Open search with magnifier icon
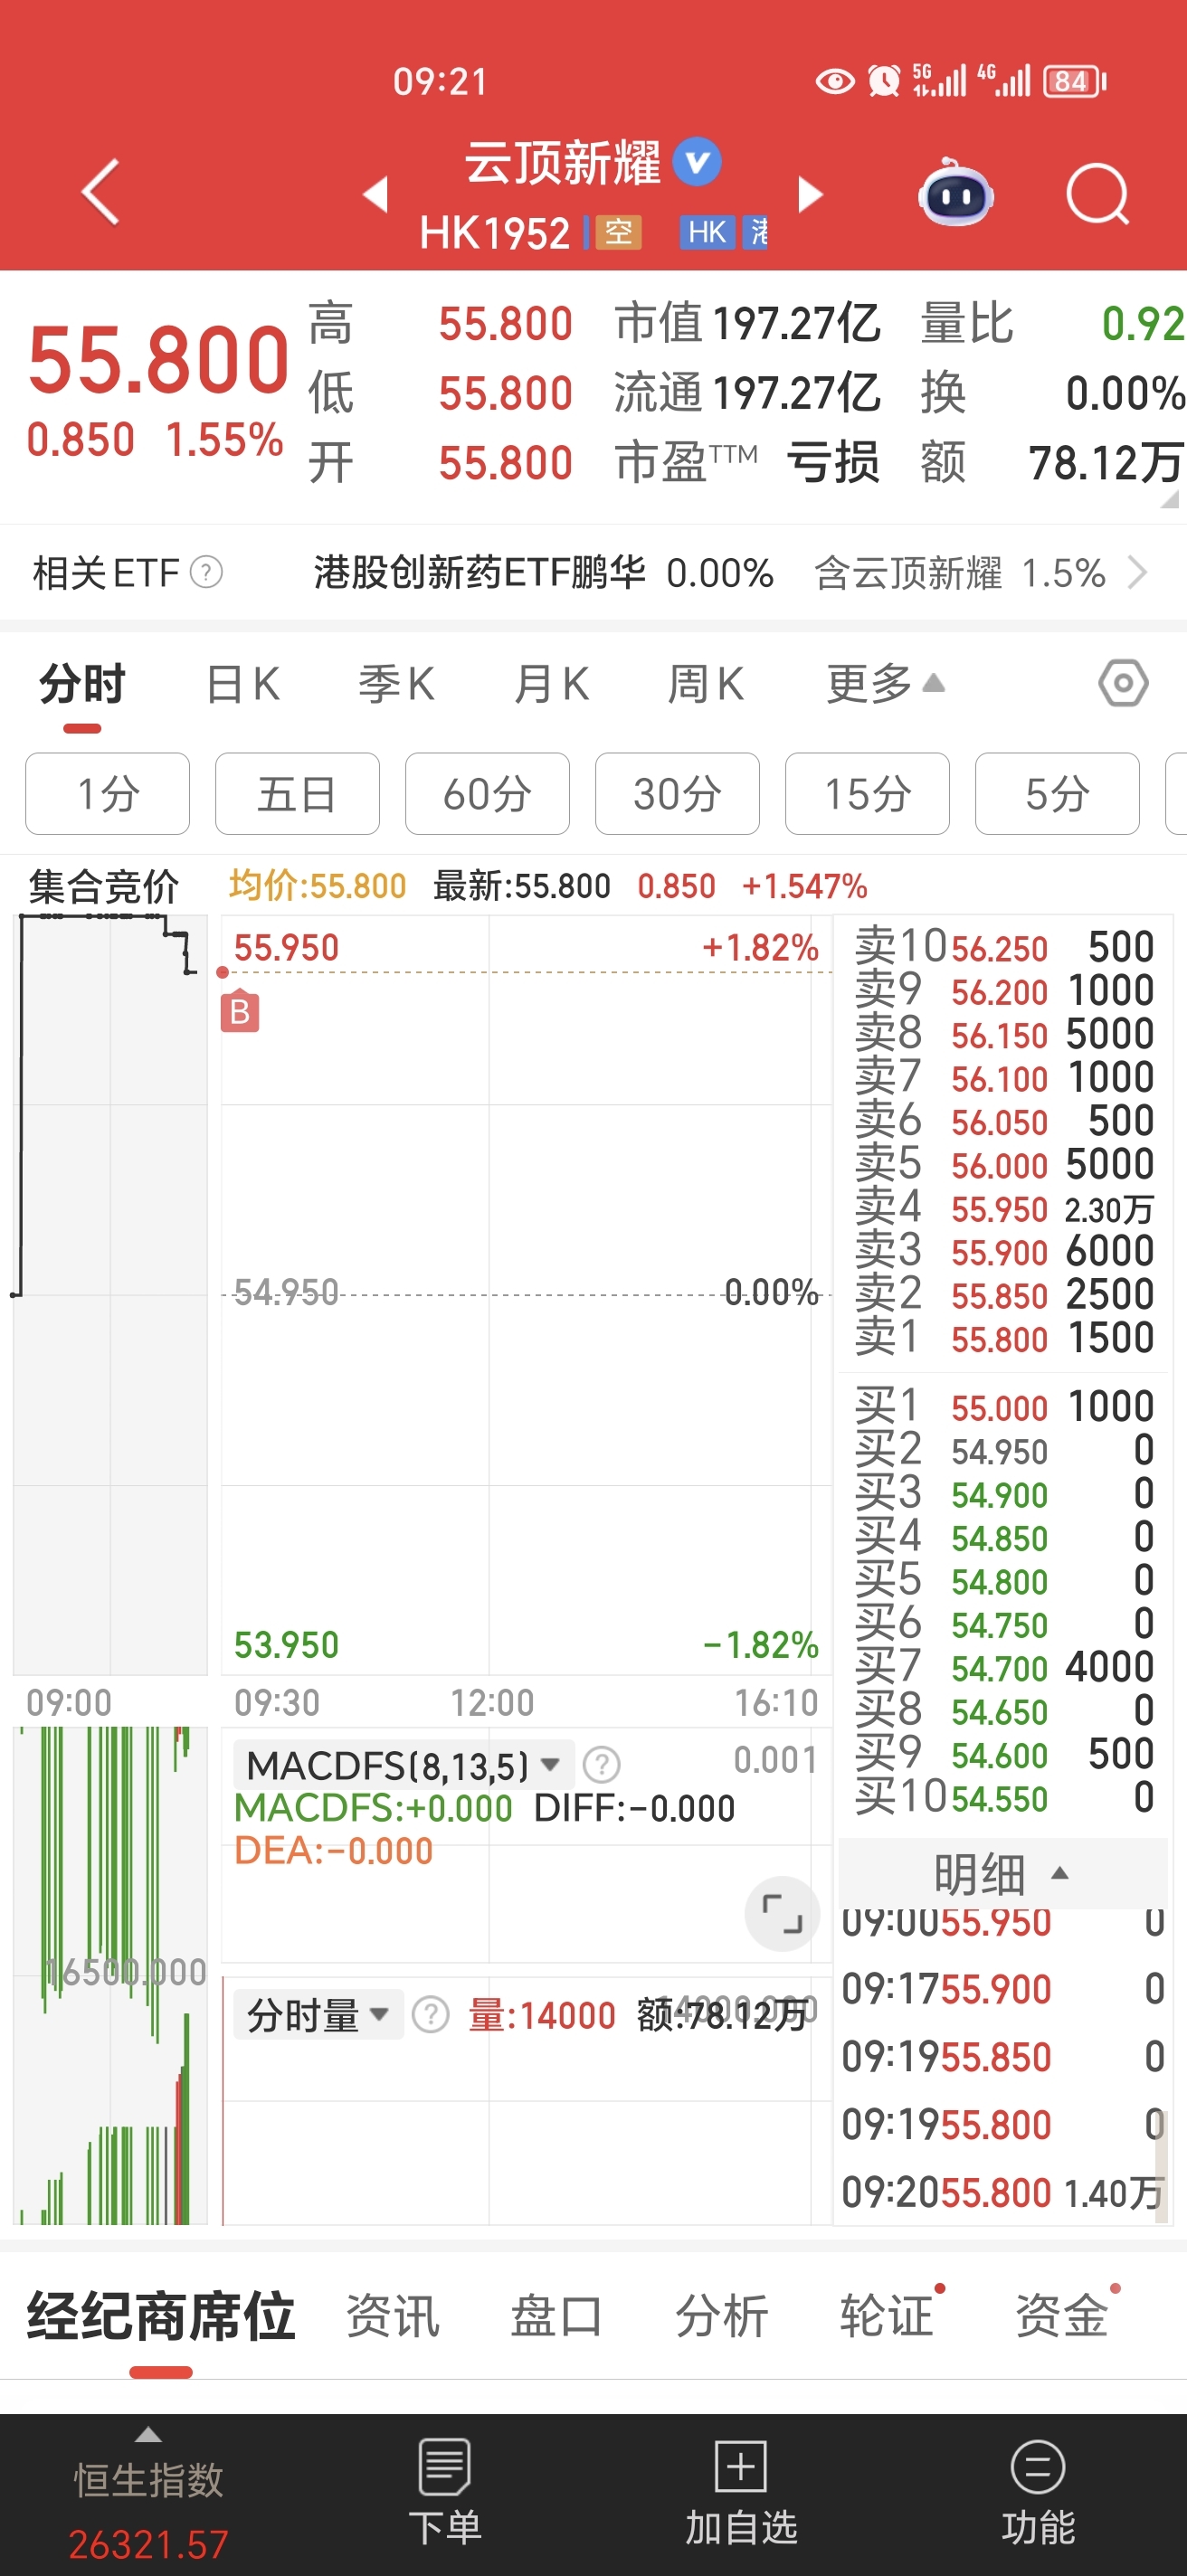Viewport: 1187px width, 2576px height. [1097, 193]
